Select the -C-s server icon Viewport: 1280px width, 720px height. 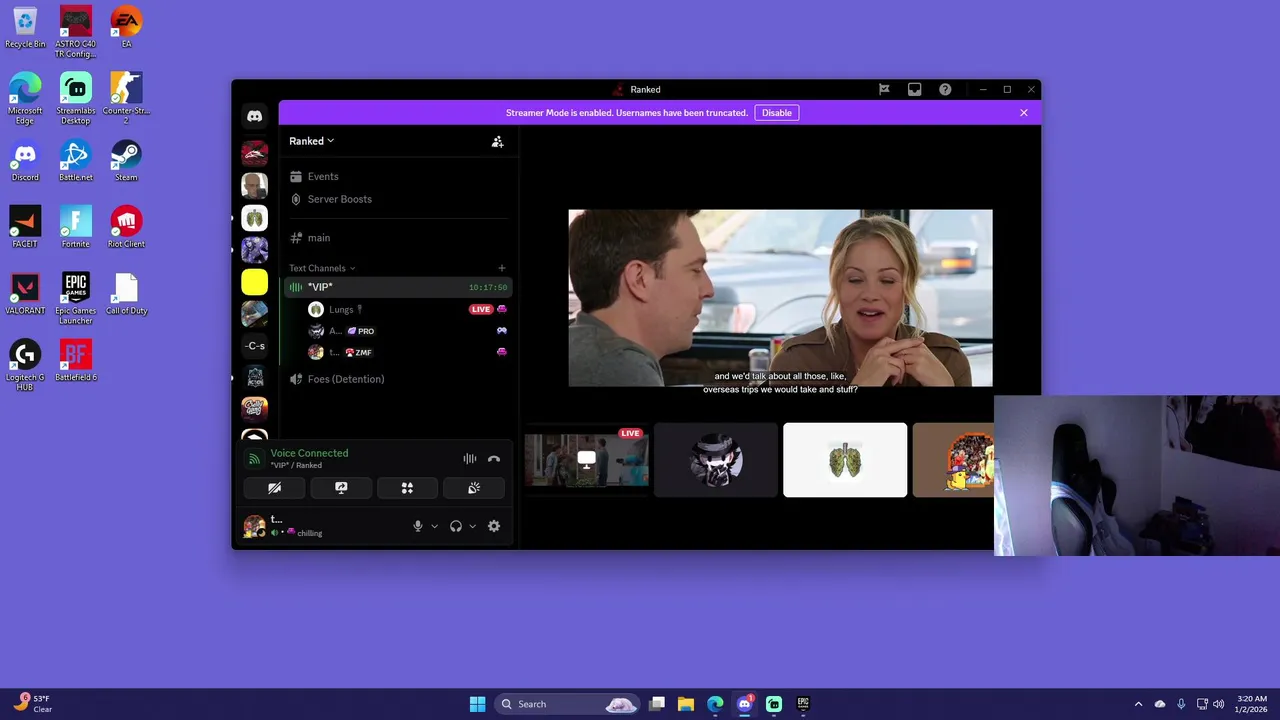click(x=255, y=346)
